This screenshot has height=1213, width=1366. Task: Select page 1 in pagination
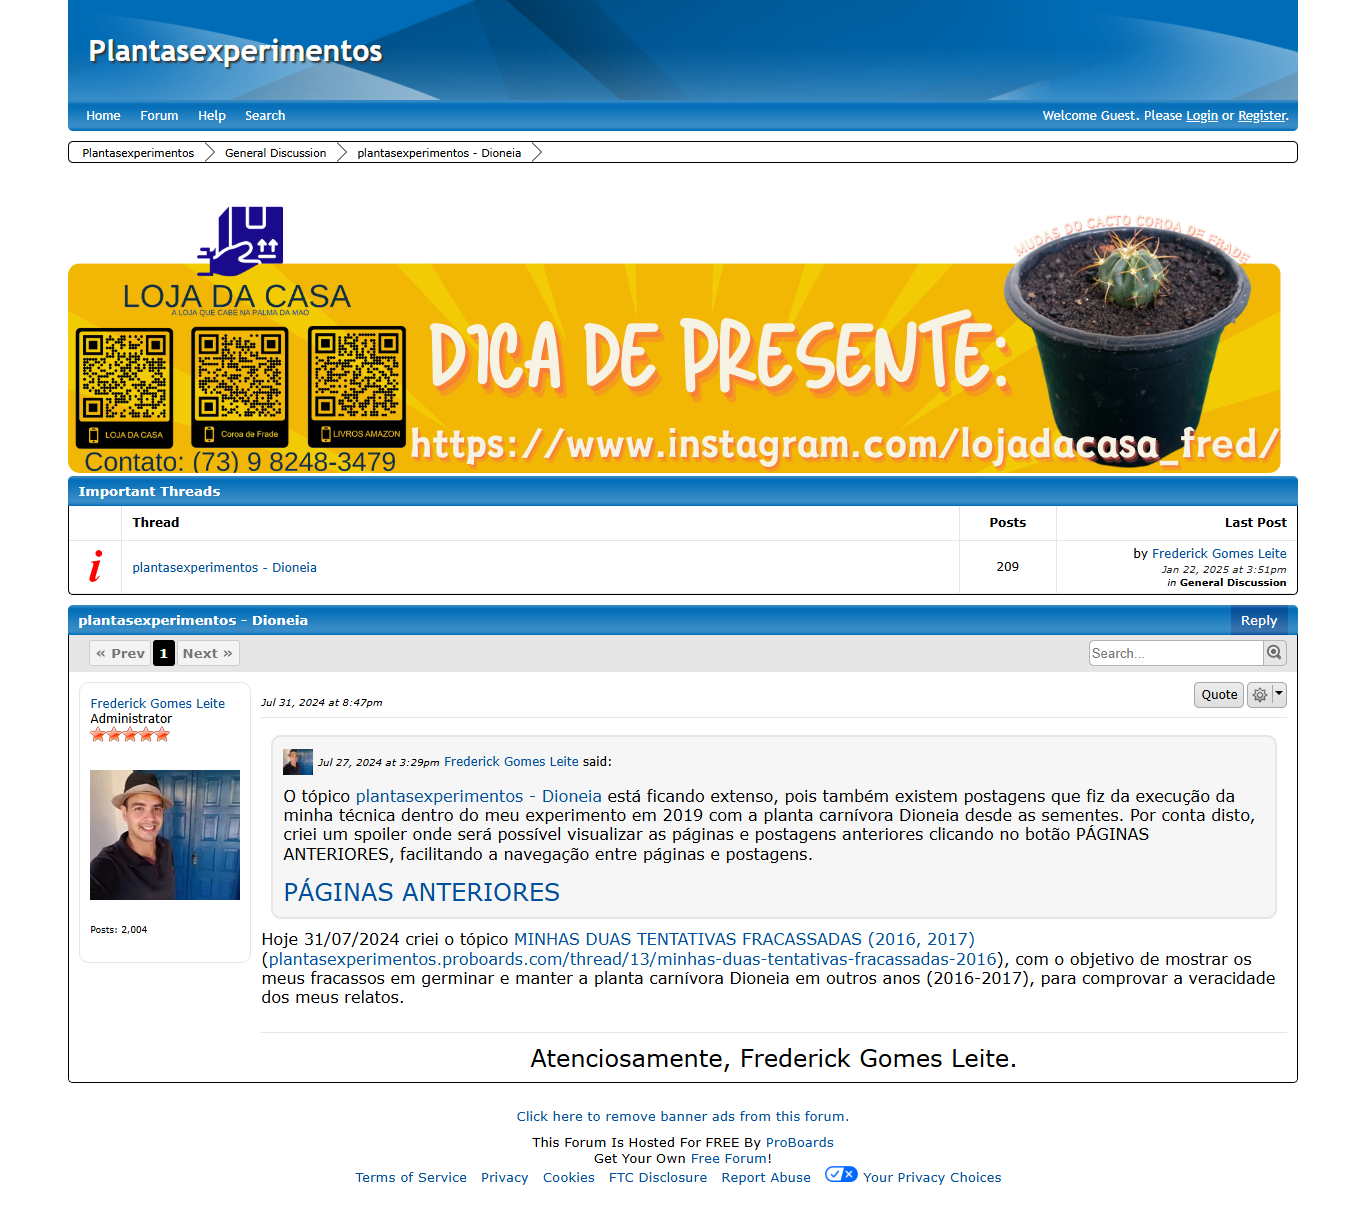(x=164, y=653)
